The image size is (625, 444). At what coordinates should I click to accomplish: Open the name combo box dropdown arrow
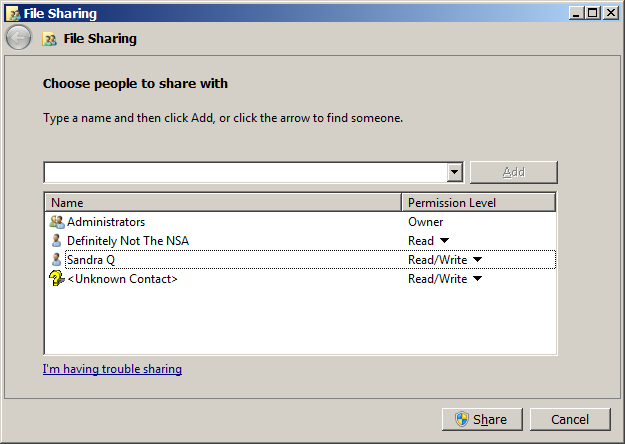point(454,172)
